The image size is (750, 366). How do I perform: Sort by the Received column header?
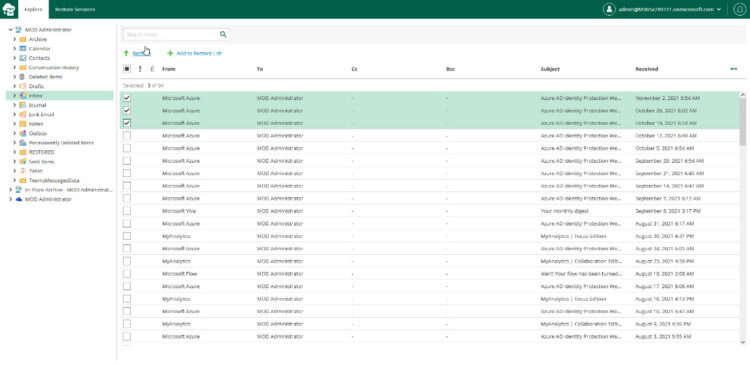(x=647, y=69)
